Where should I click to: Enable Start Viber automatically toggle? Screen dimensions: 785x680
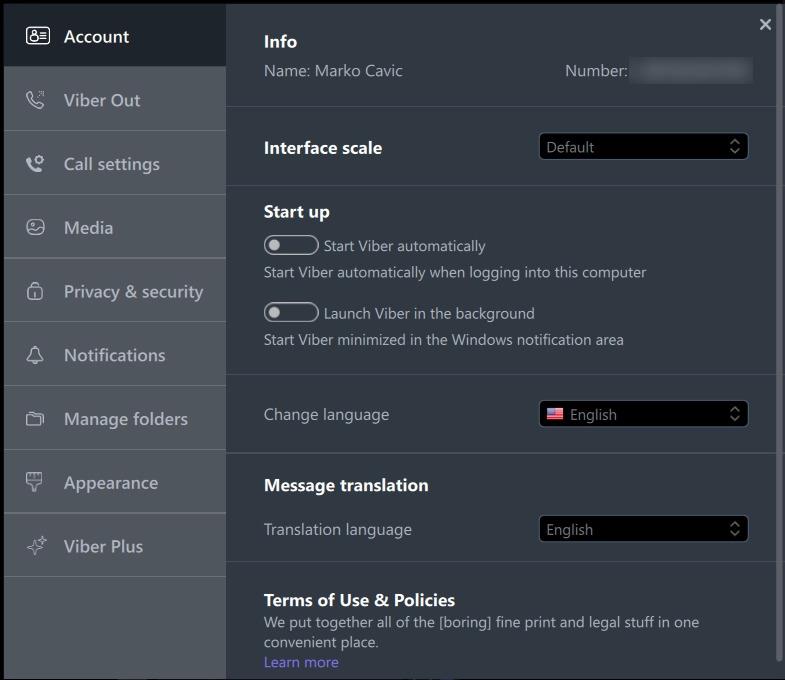[x=291, y=246]
